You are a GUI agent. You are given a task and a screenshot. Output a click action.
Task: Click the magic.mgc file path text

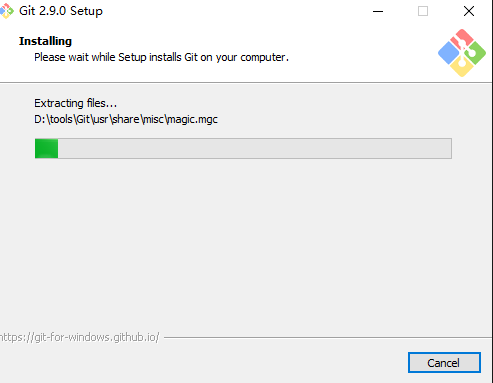126,119
